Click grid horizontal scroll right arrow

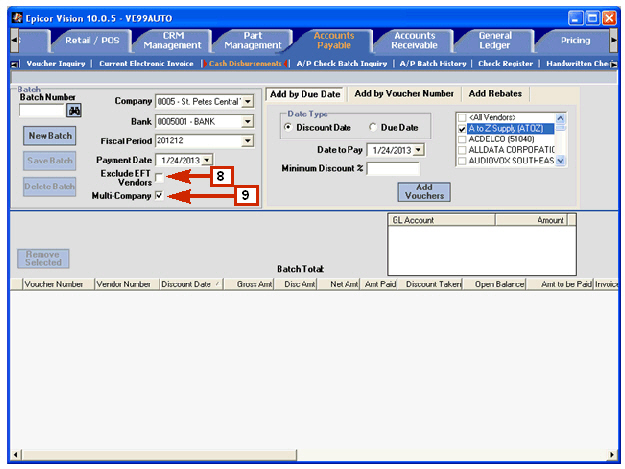click(612, 454)
